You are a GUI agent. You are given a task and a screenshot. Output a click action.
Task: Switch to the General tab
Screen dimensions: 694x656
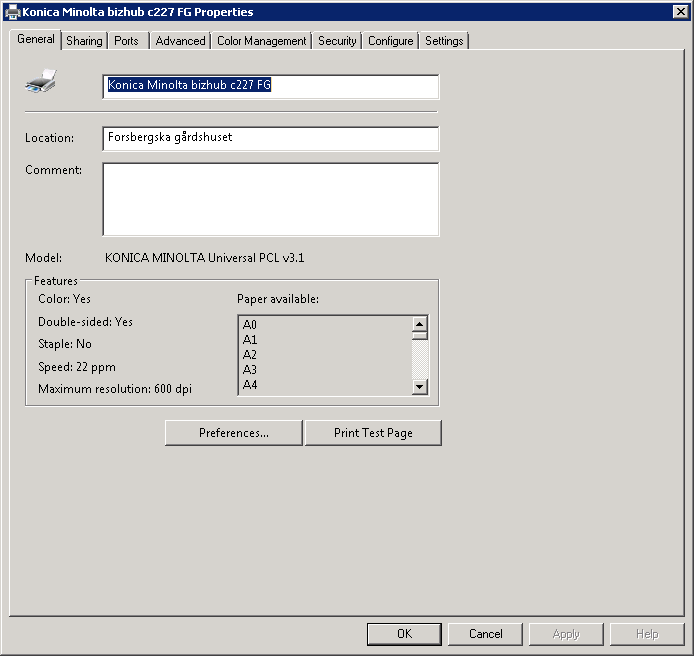[35, 39]
